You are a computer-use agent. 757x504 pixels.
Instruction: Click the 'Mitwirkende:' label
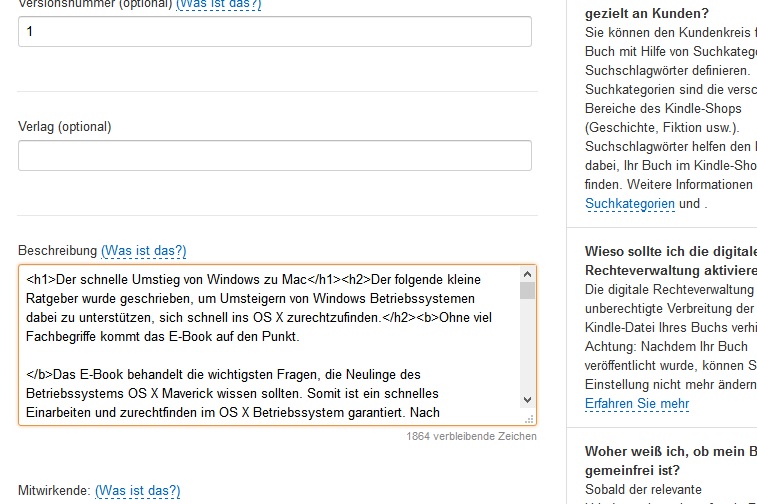coord(54,490)
